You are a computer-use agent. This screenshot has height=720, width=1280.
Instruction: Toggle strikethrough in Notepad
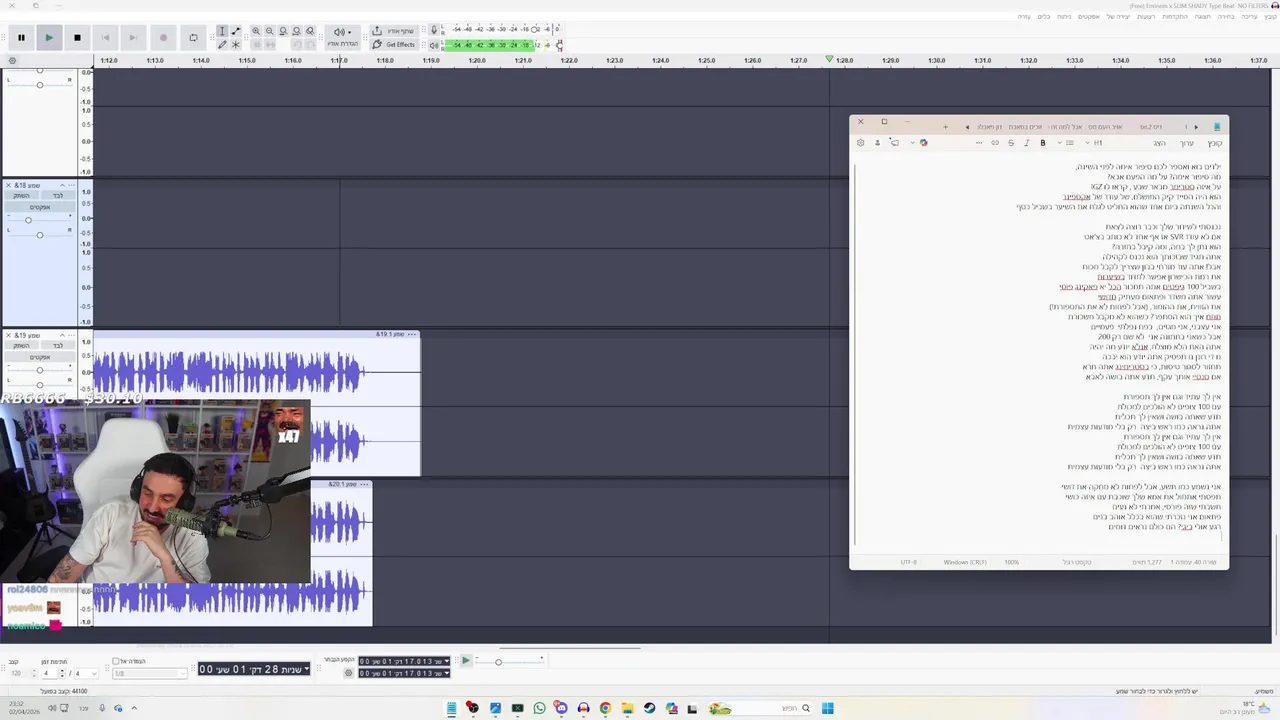[1011, 143]
